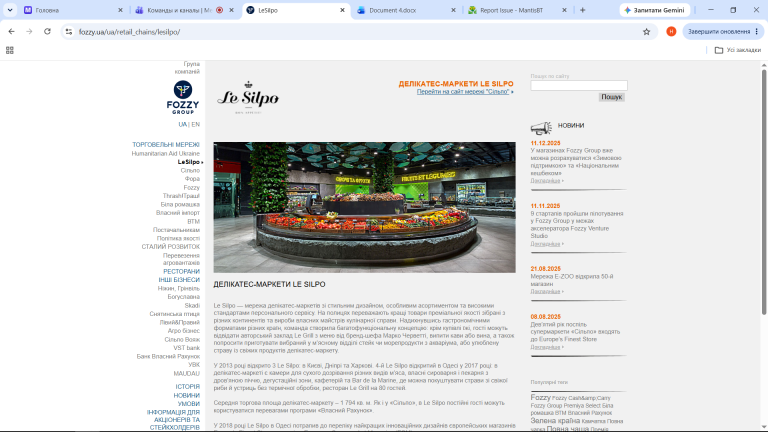
Task: Click the Зелена країна popular tag
Action: click(555, 421)
